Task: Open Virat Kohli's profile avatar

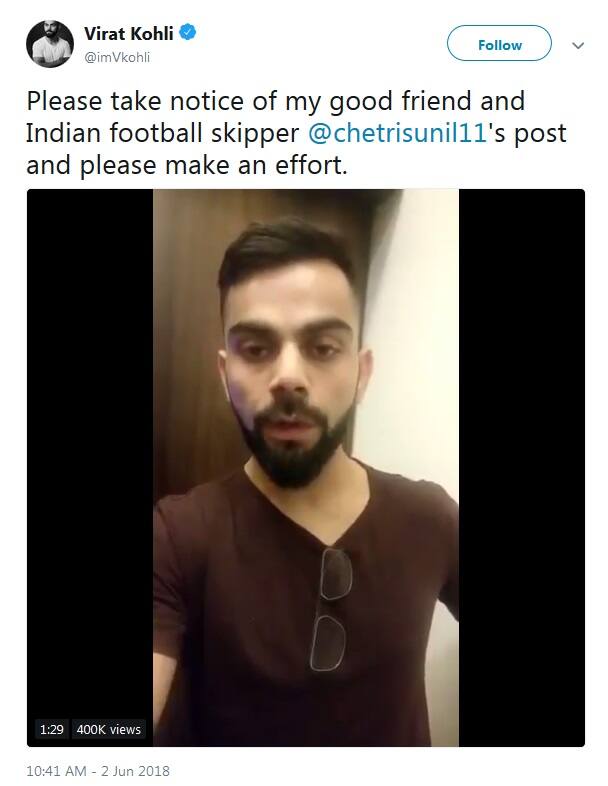Action: (x=50, y=44)
